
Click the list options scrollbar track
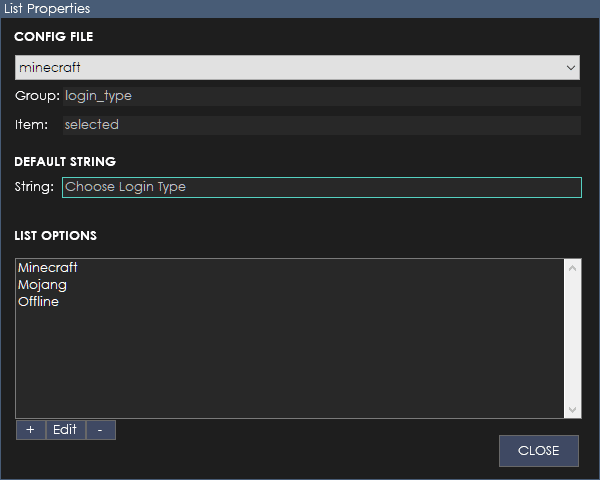[572, 339]
